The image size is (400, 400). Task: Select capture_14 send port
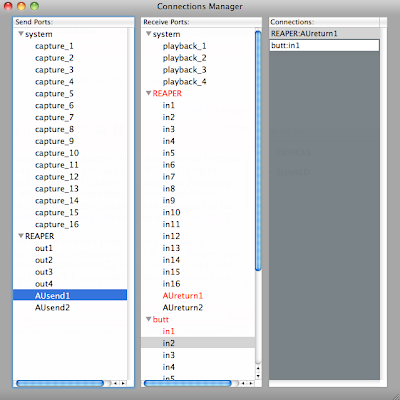(57, 201)
